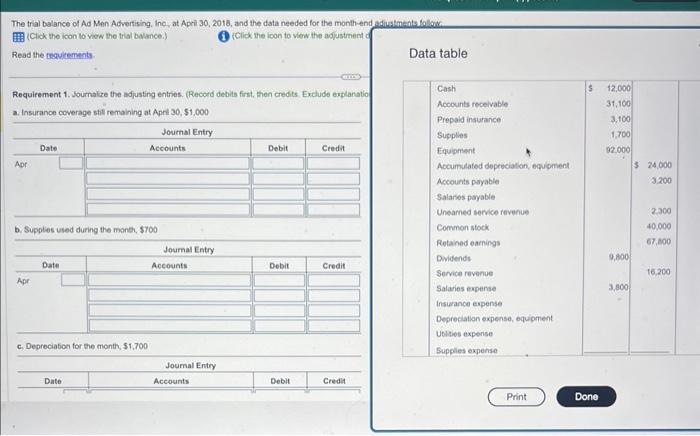Close data table with Done button
The height and width of the screenshot is (436, 700).
tap(586, 397)
